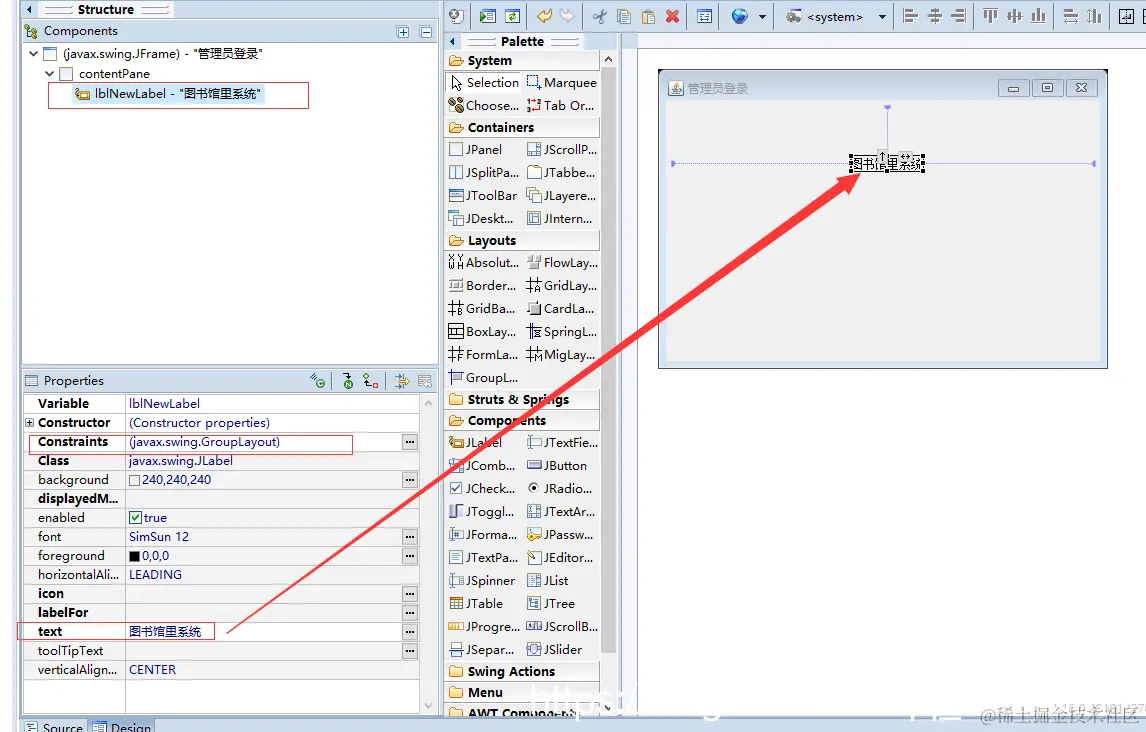Screen dimensions: 1146x732
Task: Click the Components palette category header
Action: [x=522, y=421]
